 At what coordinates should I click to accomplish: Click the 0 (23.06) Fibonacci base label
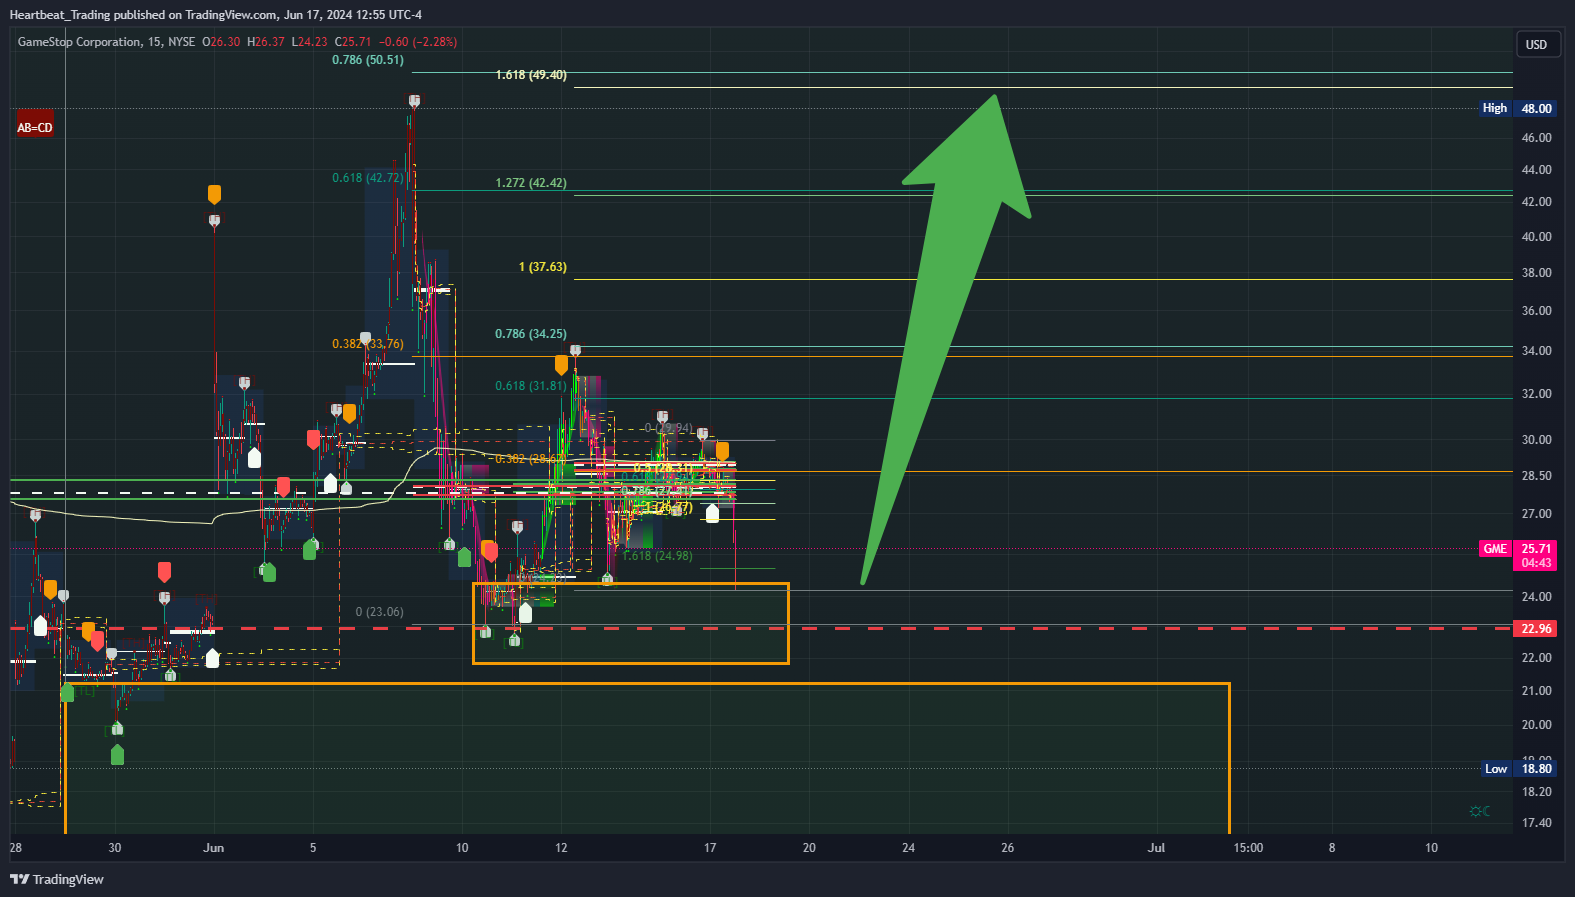(380, 612)
